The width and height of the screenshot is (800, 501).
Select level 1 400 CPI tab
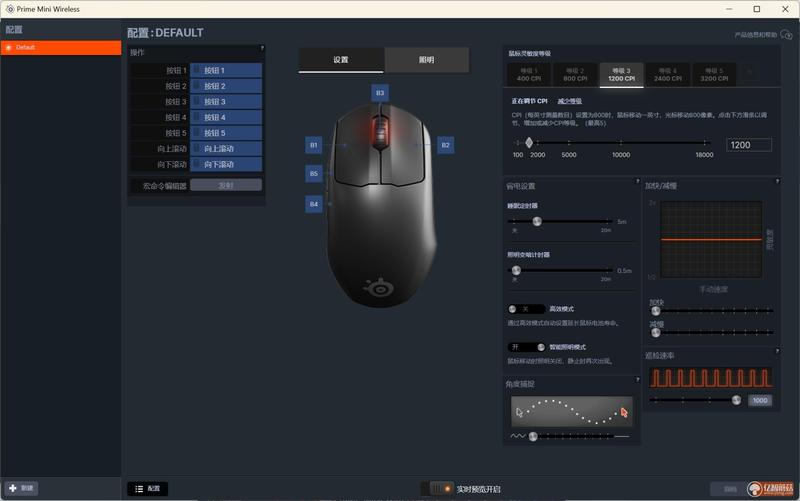click(x=529, y=74)
